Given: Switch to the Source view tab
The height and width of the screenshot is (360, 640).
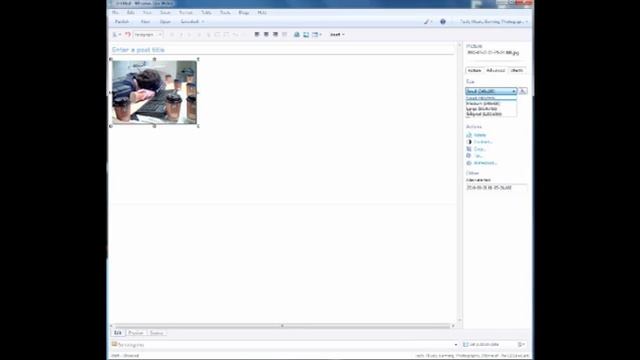Looking at the screenshot, I should (x=156, y=333).
